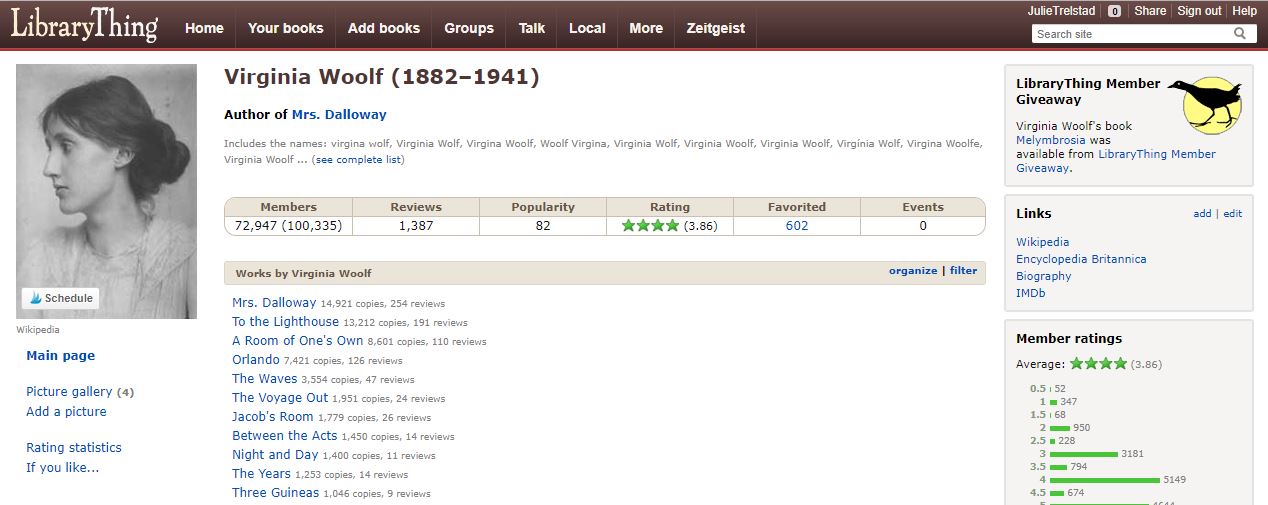Viewport: 1268px width, 505px height.
Task: Click the 4-star rating bar (5149)
Action: pyautogui.click(x=1105, y=480)
